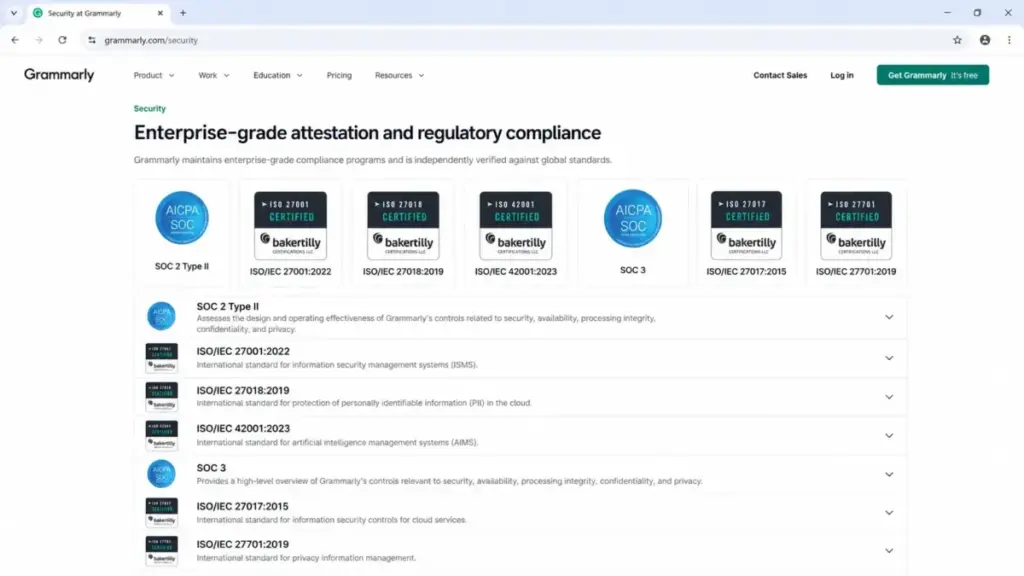Expand the ISO/IEC 42001:2023 row chevron
This screenshot has height=576, width=1024.
(x=889, y=436)
